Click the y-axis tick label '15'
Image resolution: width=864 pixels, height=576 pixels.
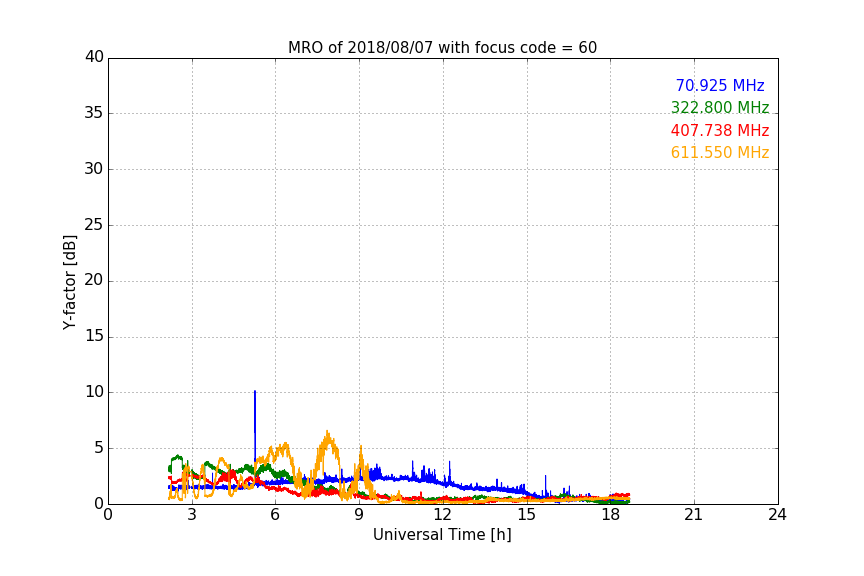(94, 336)
